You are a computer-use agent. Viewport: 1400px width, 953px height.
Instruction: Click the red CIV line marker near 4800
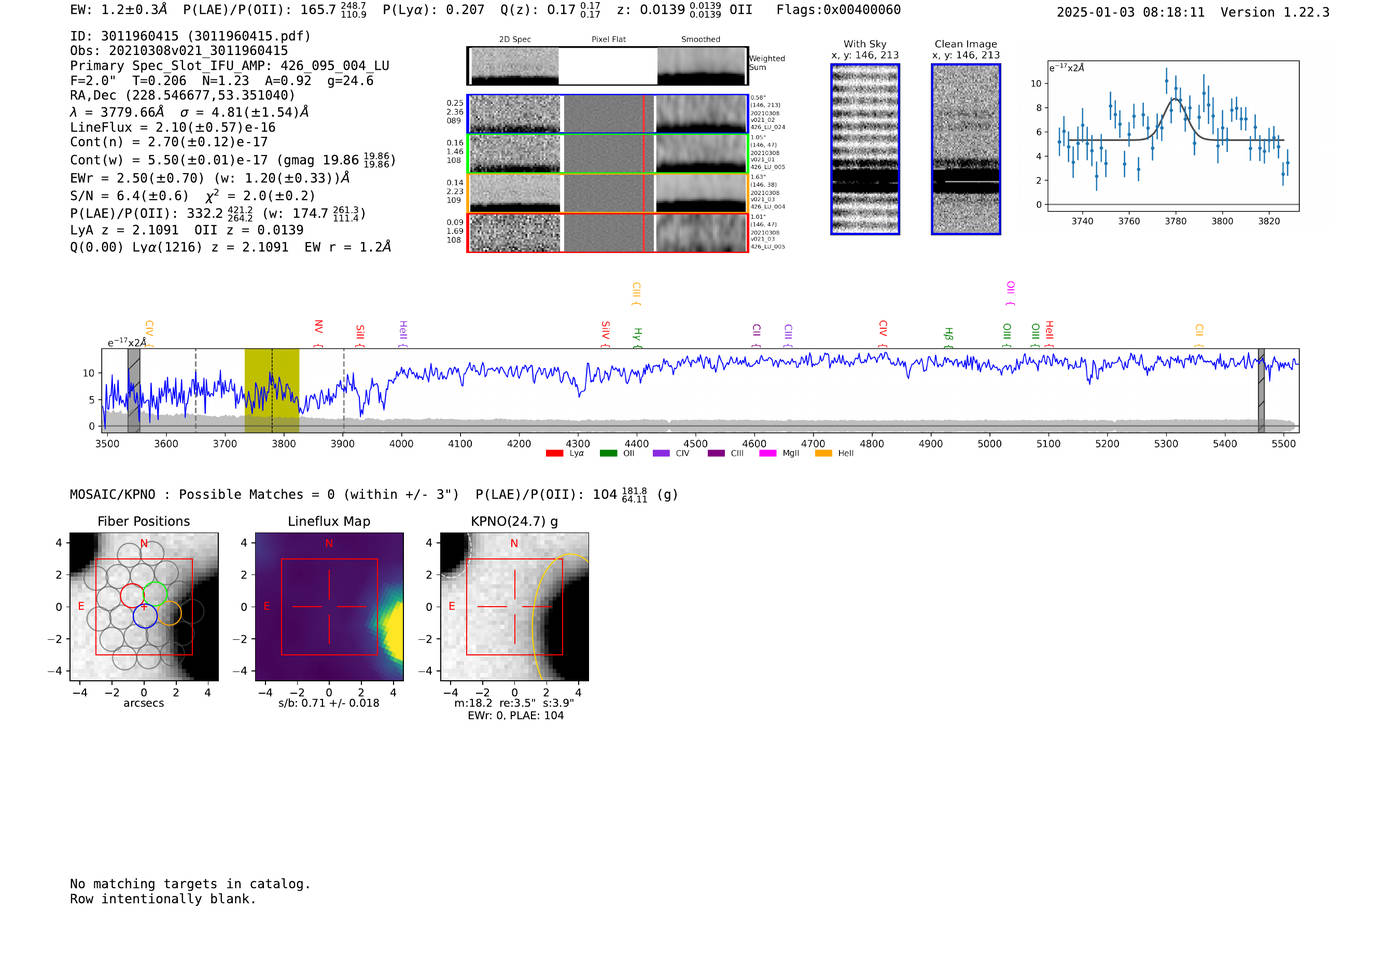[x=883, y=334]
